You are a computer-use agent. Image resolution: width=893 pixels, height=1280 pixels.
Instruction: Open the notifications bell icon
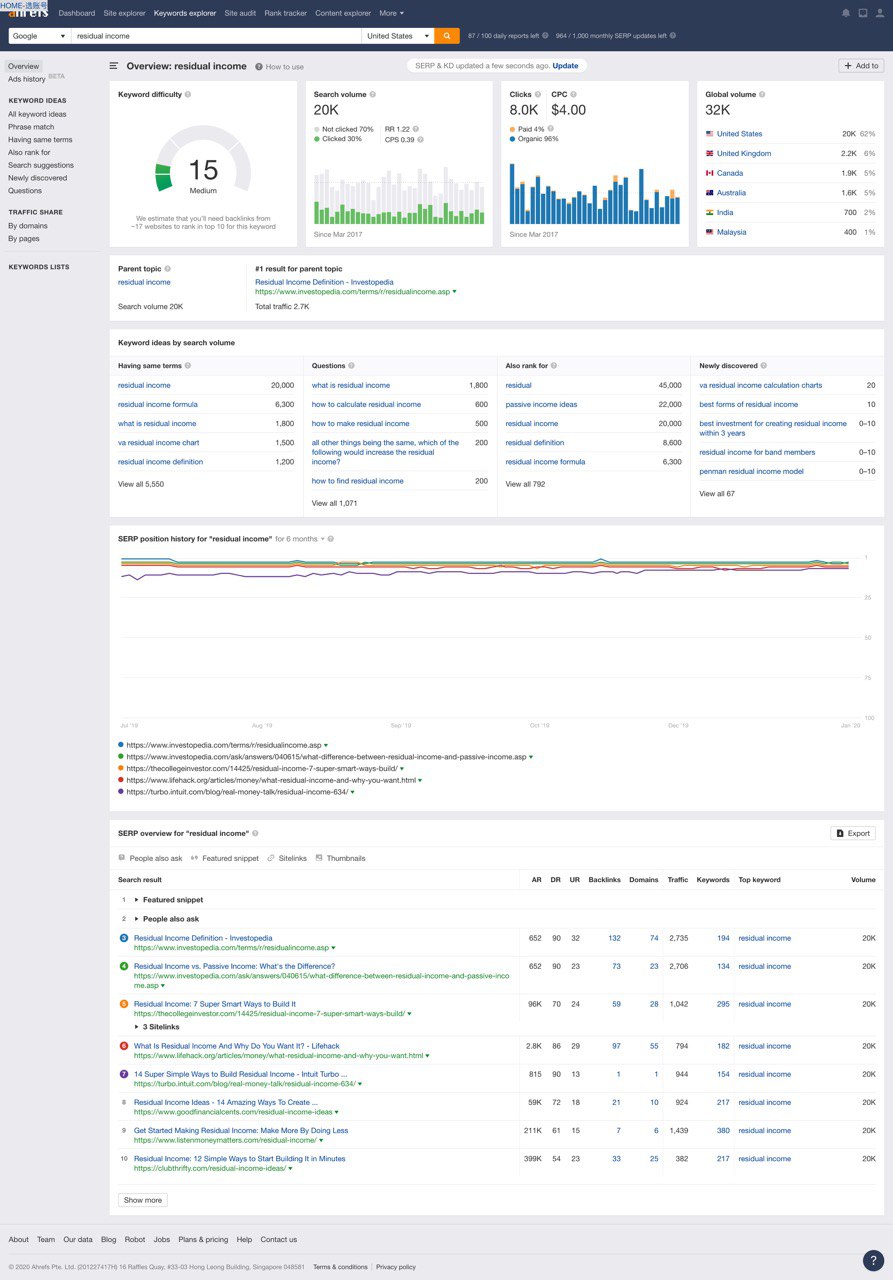(846, 13)
